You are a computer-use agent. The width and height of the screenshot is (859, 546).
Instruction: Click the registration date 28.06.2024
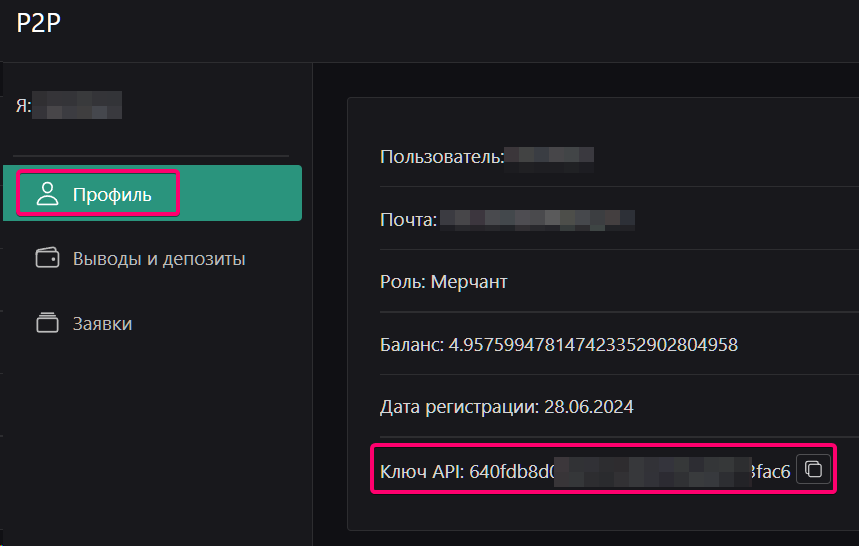589,407
